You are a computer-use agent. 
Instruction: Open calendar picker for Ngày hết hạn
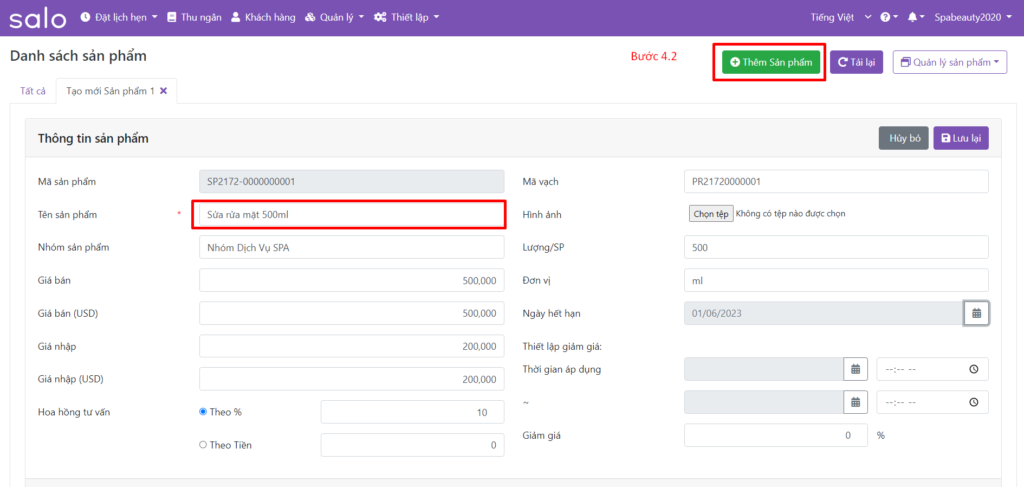coord(976,313)
